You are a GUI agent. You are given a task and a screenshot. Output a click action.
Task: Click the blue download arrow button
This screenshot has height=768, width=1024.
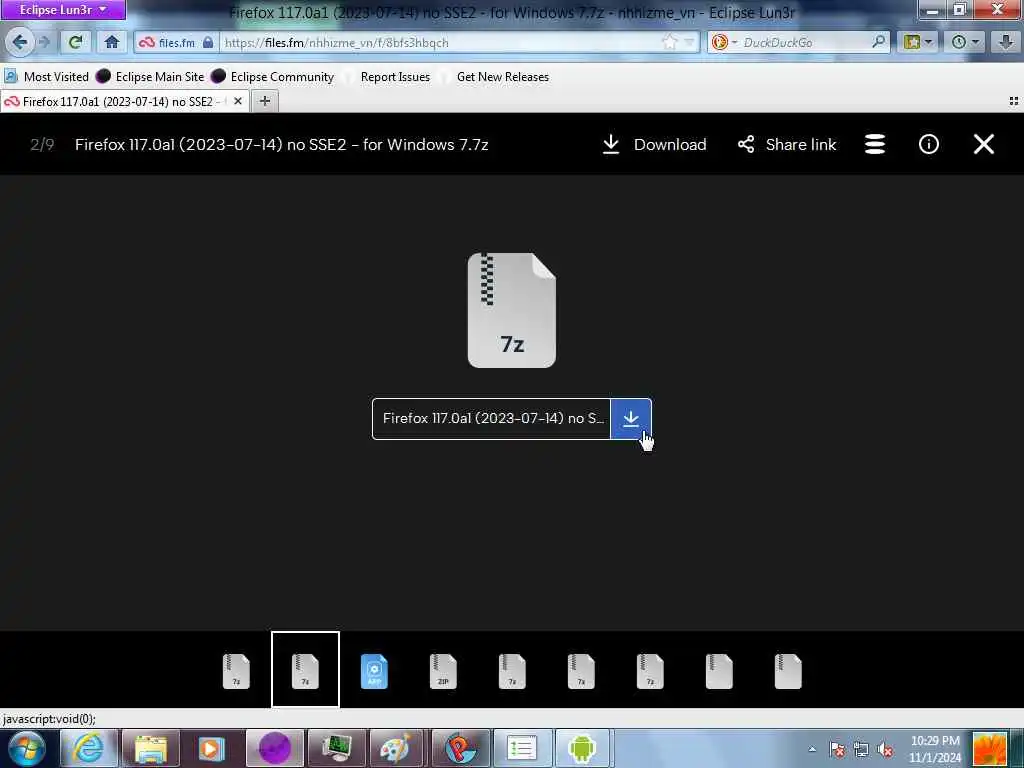[631, 419]
